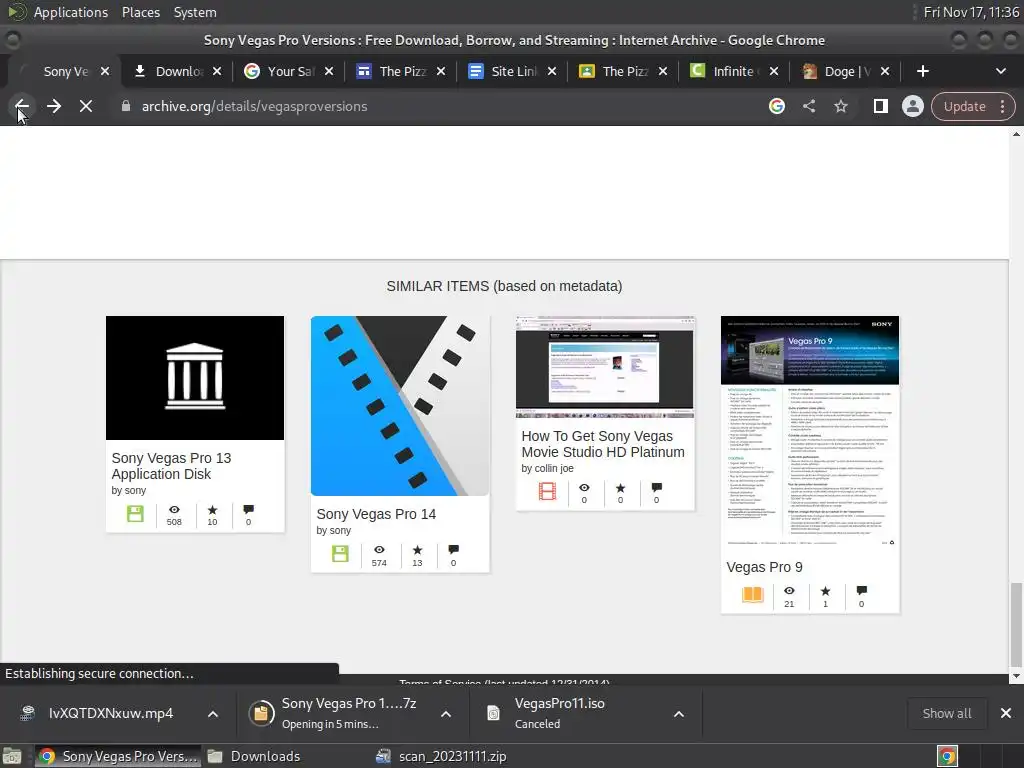Bookmark this page with the star
The width and height of the screenshot is (1024, 768).
click(840, 106)
